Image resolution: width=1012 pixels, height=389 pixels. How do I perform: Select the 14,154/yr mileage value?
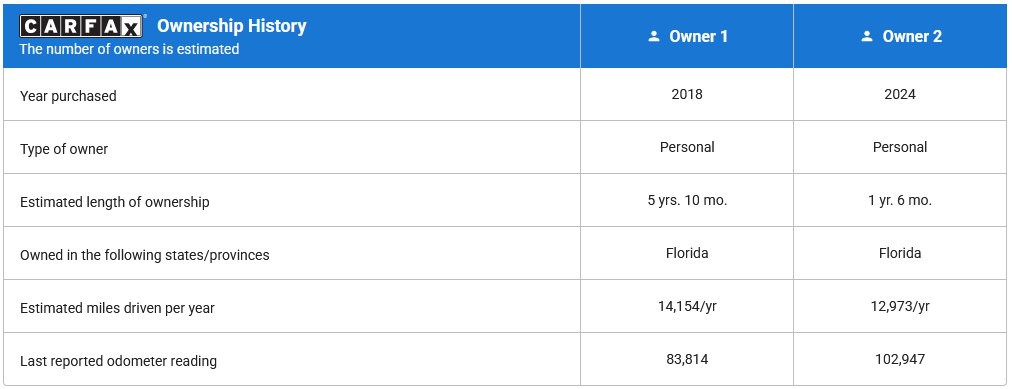click(x=687, y=306)
